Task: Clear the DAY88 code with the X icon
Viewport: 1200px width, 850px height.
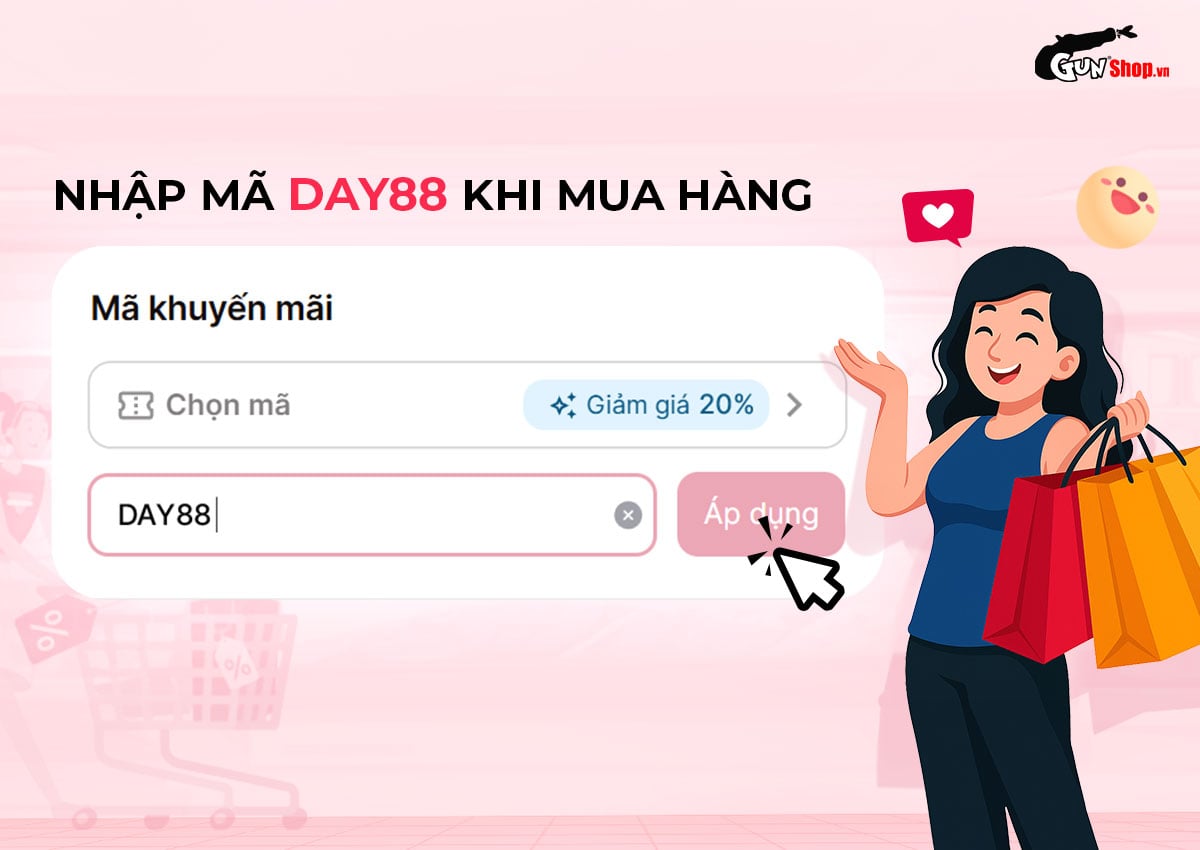Action: [x=628, y=516]
